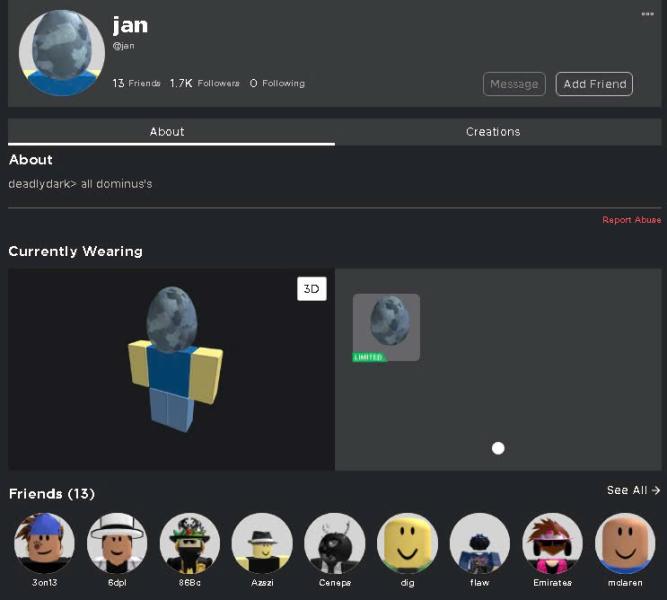Switch to the Creations tab

(x=493, y=132)
